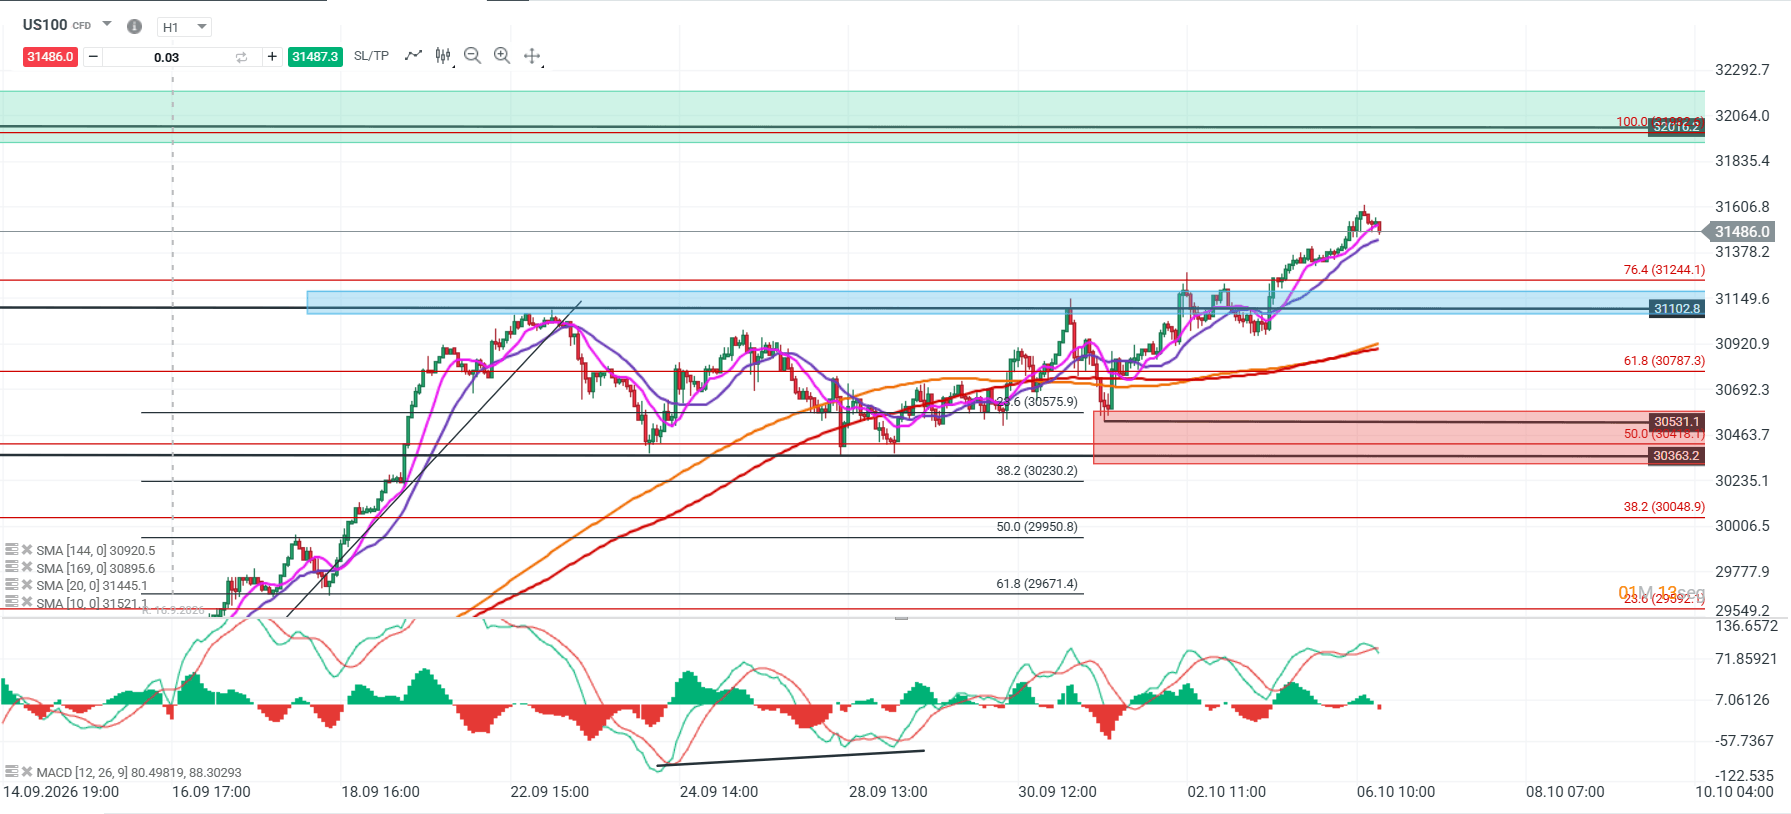Click the 38.2 (30230.2) retracement label
The width and height of the screenshot is (1791, 814).
point(1037,471)
